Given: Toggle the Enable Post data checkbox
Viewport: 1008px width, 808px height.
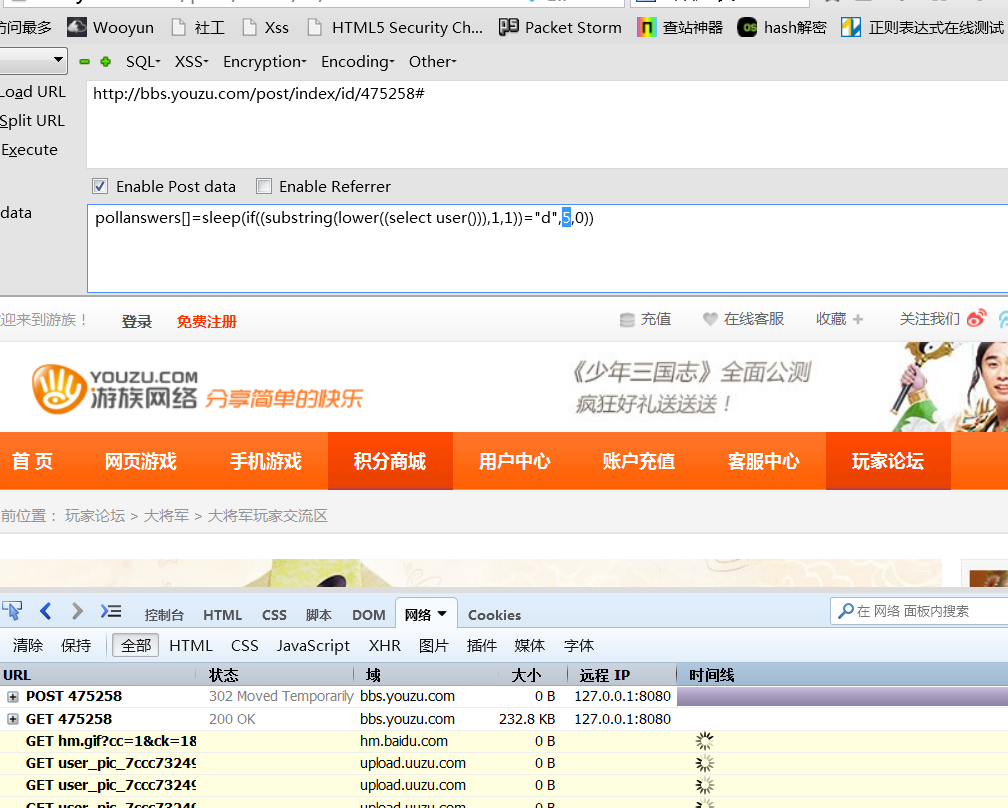Looking at the screenshot, I should click(x=100, y=186).
